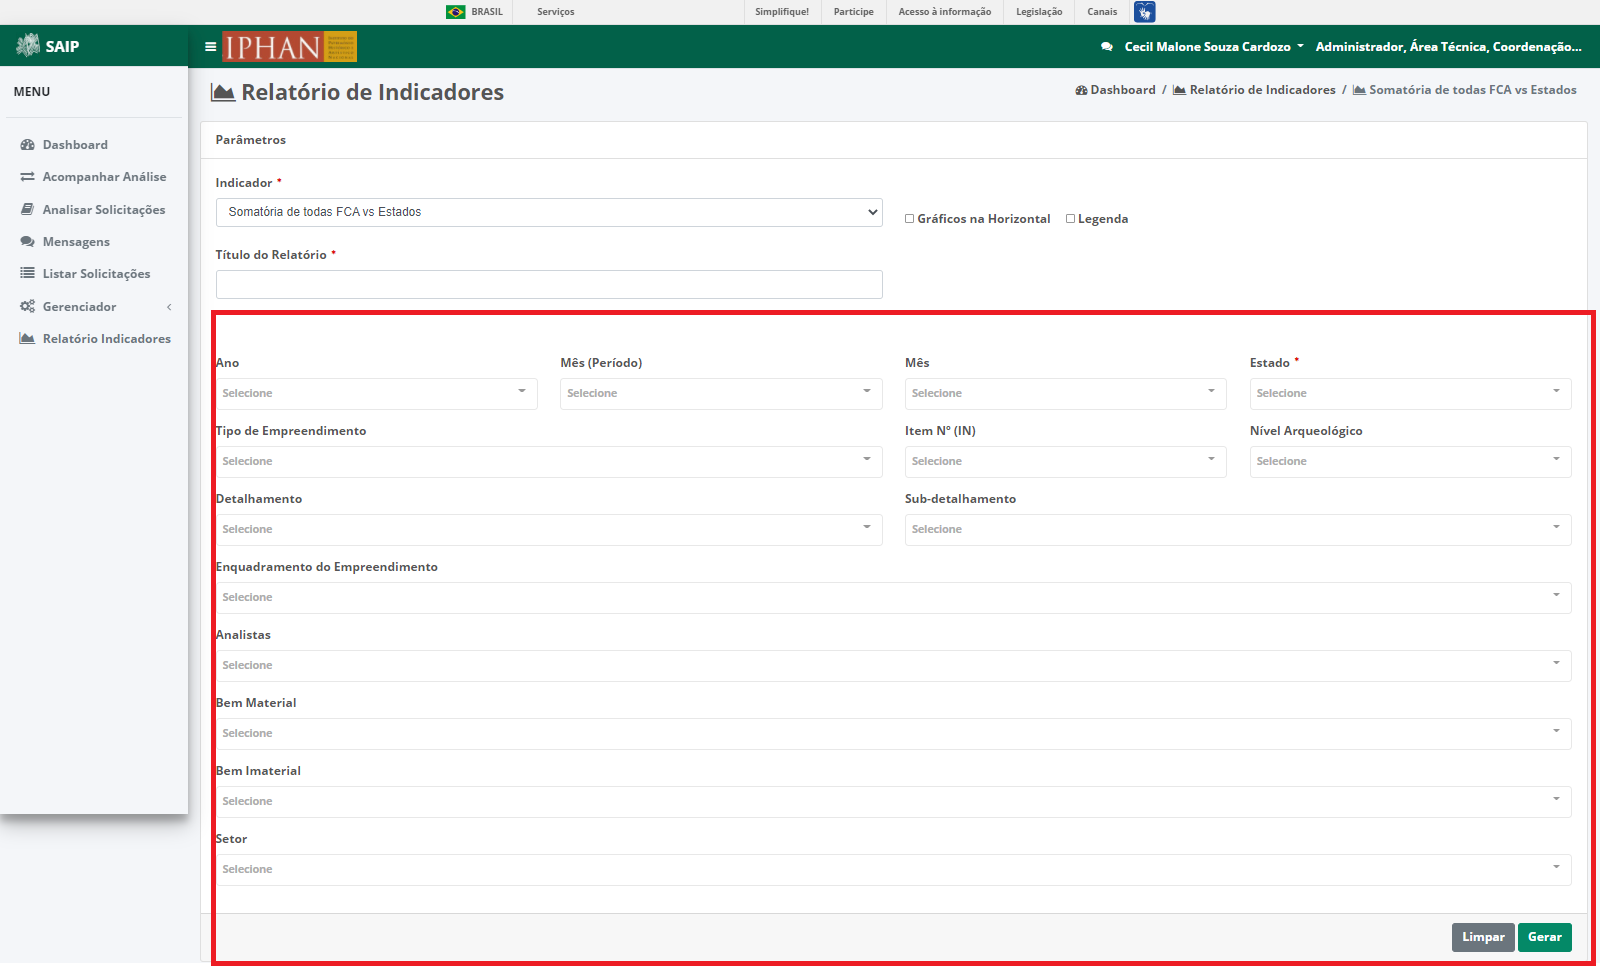
Task: Click the Gerar button
Action: click(x=1545, y=937)
